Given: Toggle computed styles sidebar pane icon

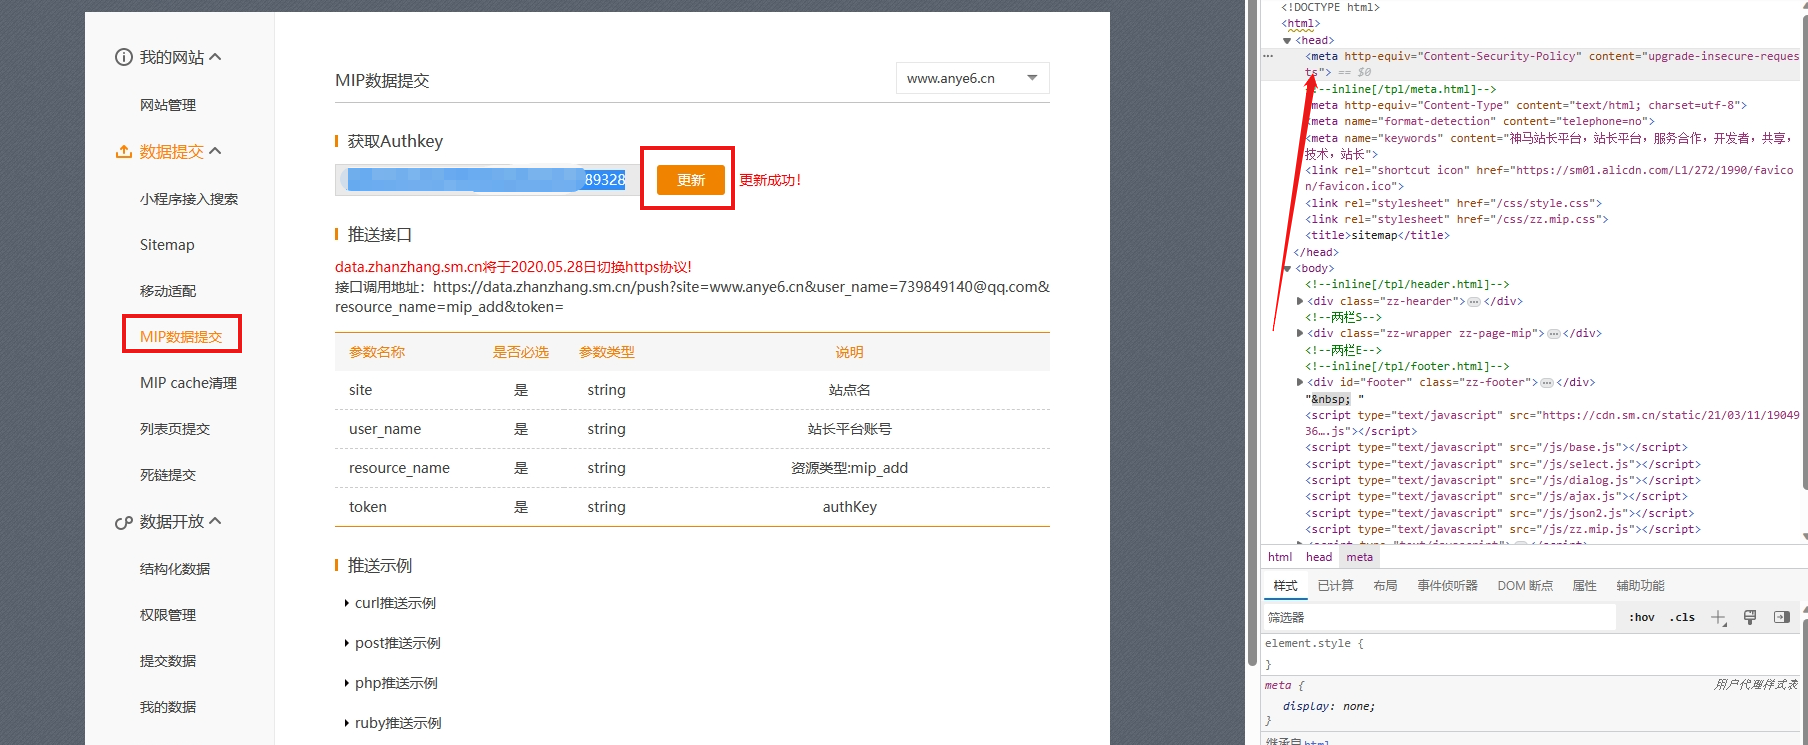Looking at the screenshot, I should 1782,617.
